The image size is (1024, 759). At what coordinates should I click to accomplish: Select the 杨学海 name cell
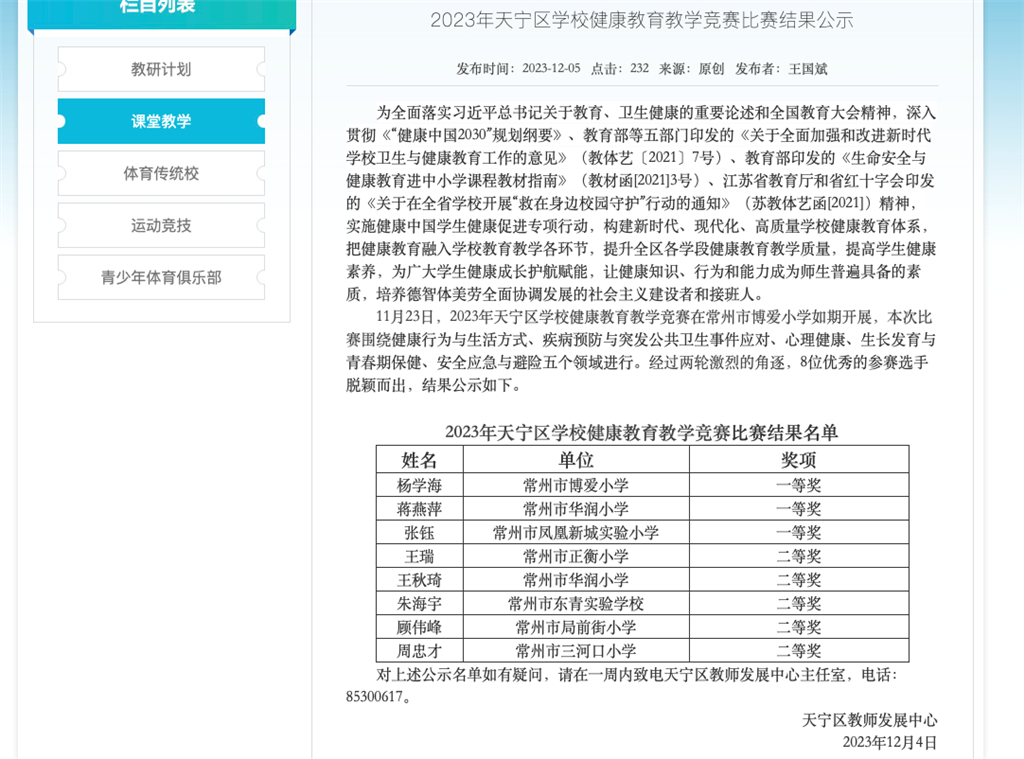[419, 485]
